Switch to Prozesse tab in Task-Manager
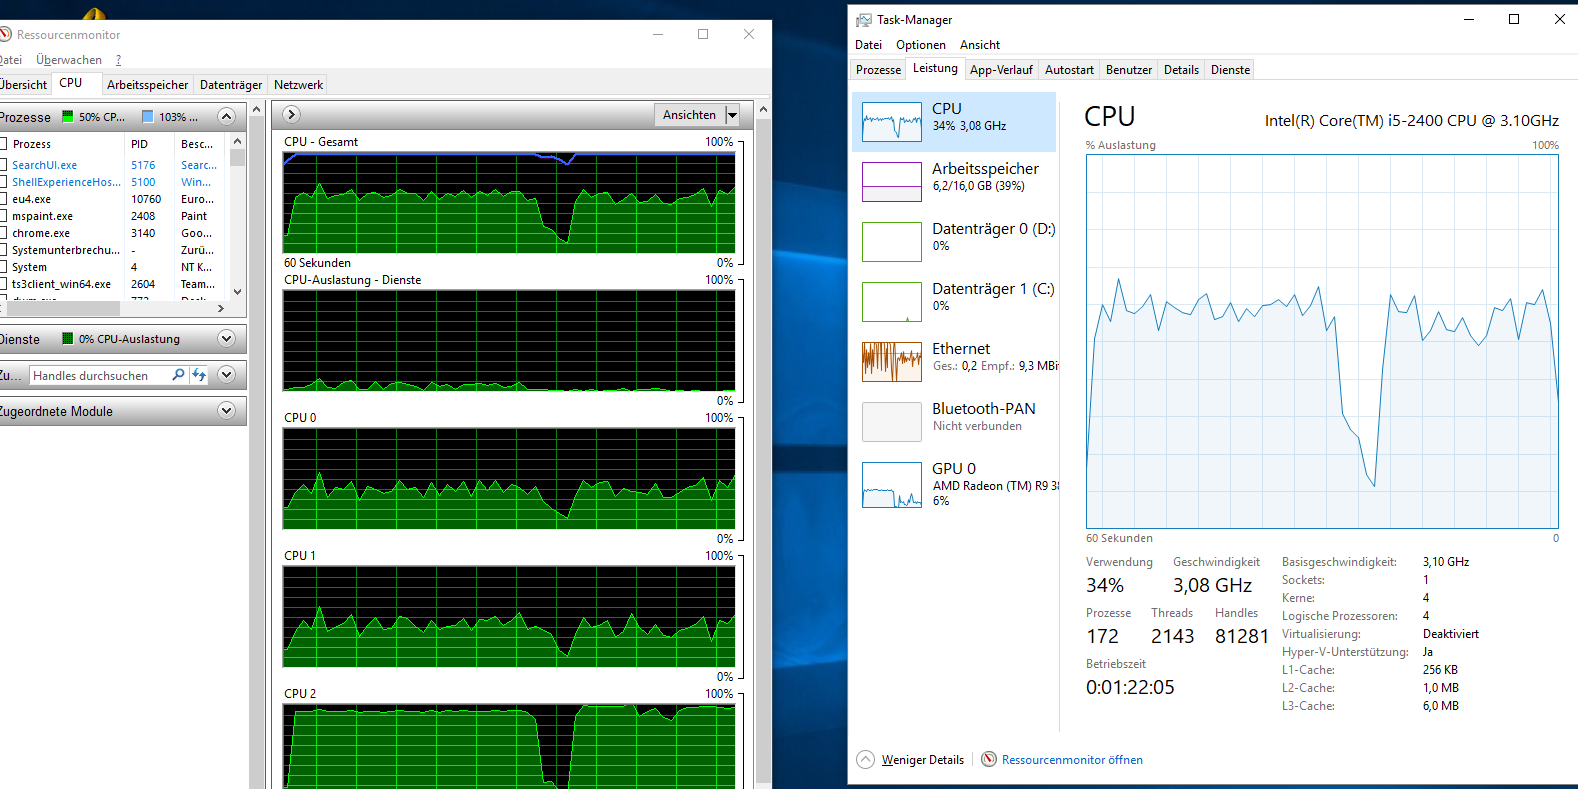The image size is (1578, 789). (878, 70)
